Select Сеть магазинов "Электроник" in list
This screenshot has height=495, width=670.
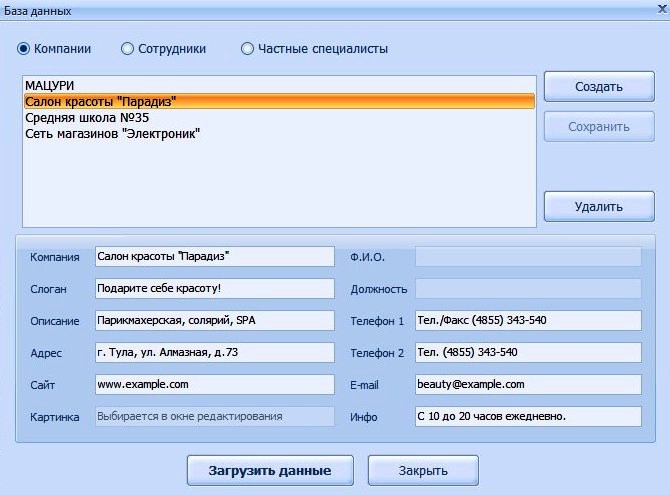click(279, 134)
